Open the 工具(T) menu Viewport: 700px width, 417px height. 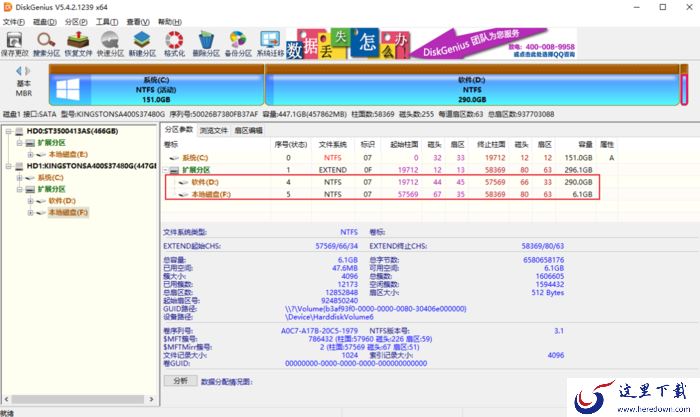107,22
